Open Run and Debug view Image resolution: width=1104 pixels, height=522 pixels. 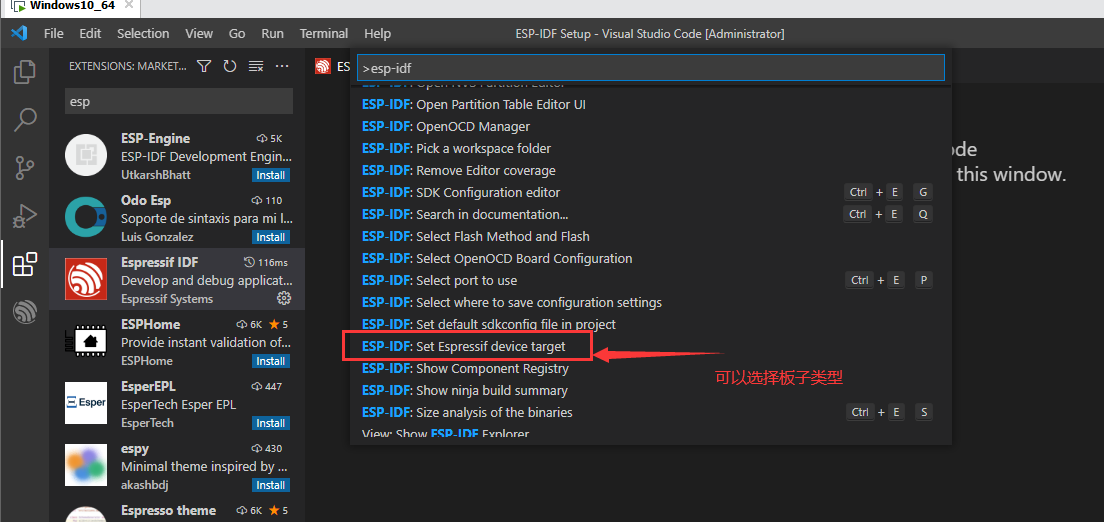(24, 216)
